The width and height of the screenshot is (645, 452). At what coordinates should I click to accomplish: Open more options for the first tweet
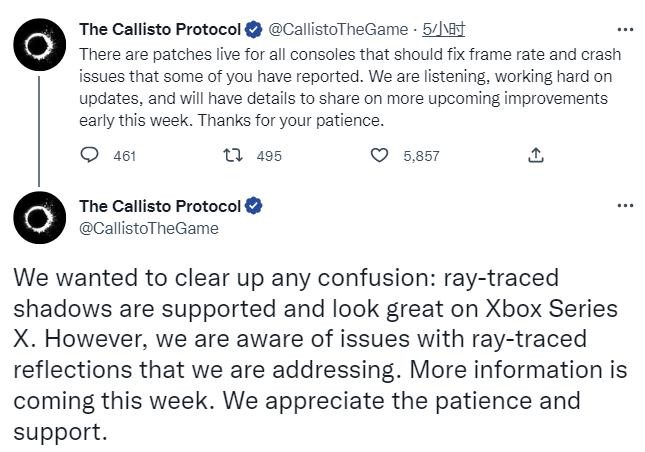tap(625, 28)
